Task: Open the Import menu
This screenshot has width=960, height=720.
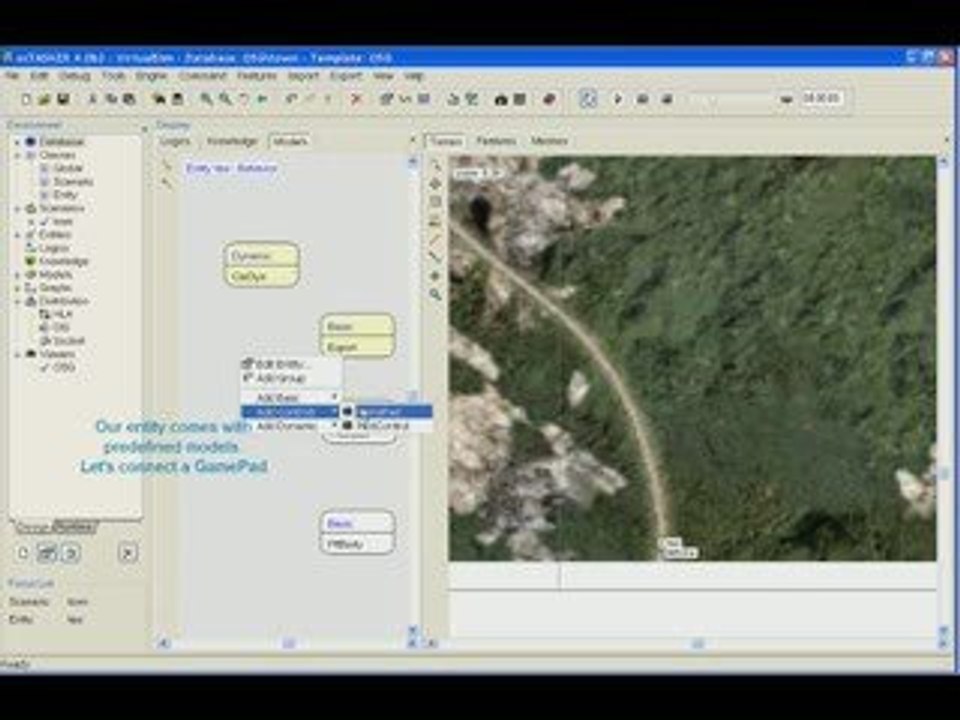Action: pyautogui.click(x=303, y=76)
